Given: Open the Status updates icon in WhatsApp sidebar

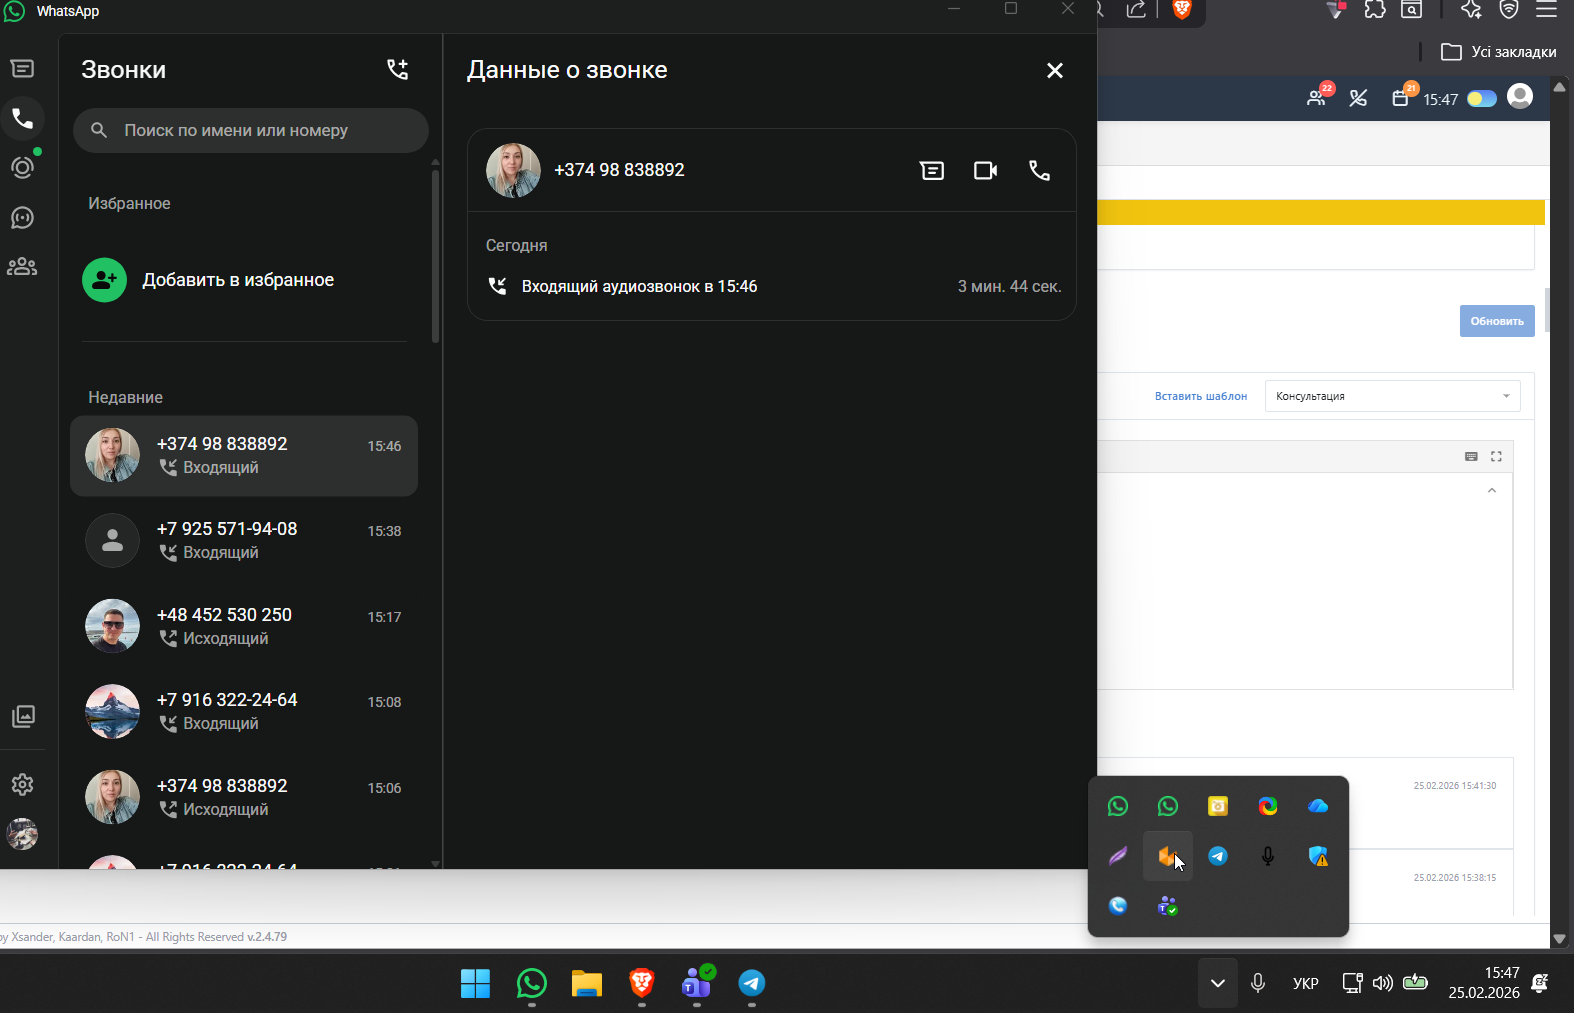Looking at the screenshot, I should click(22, 167).
